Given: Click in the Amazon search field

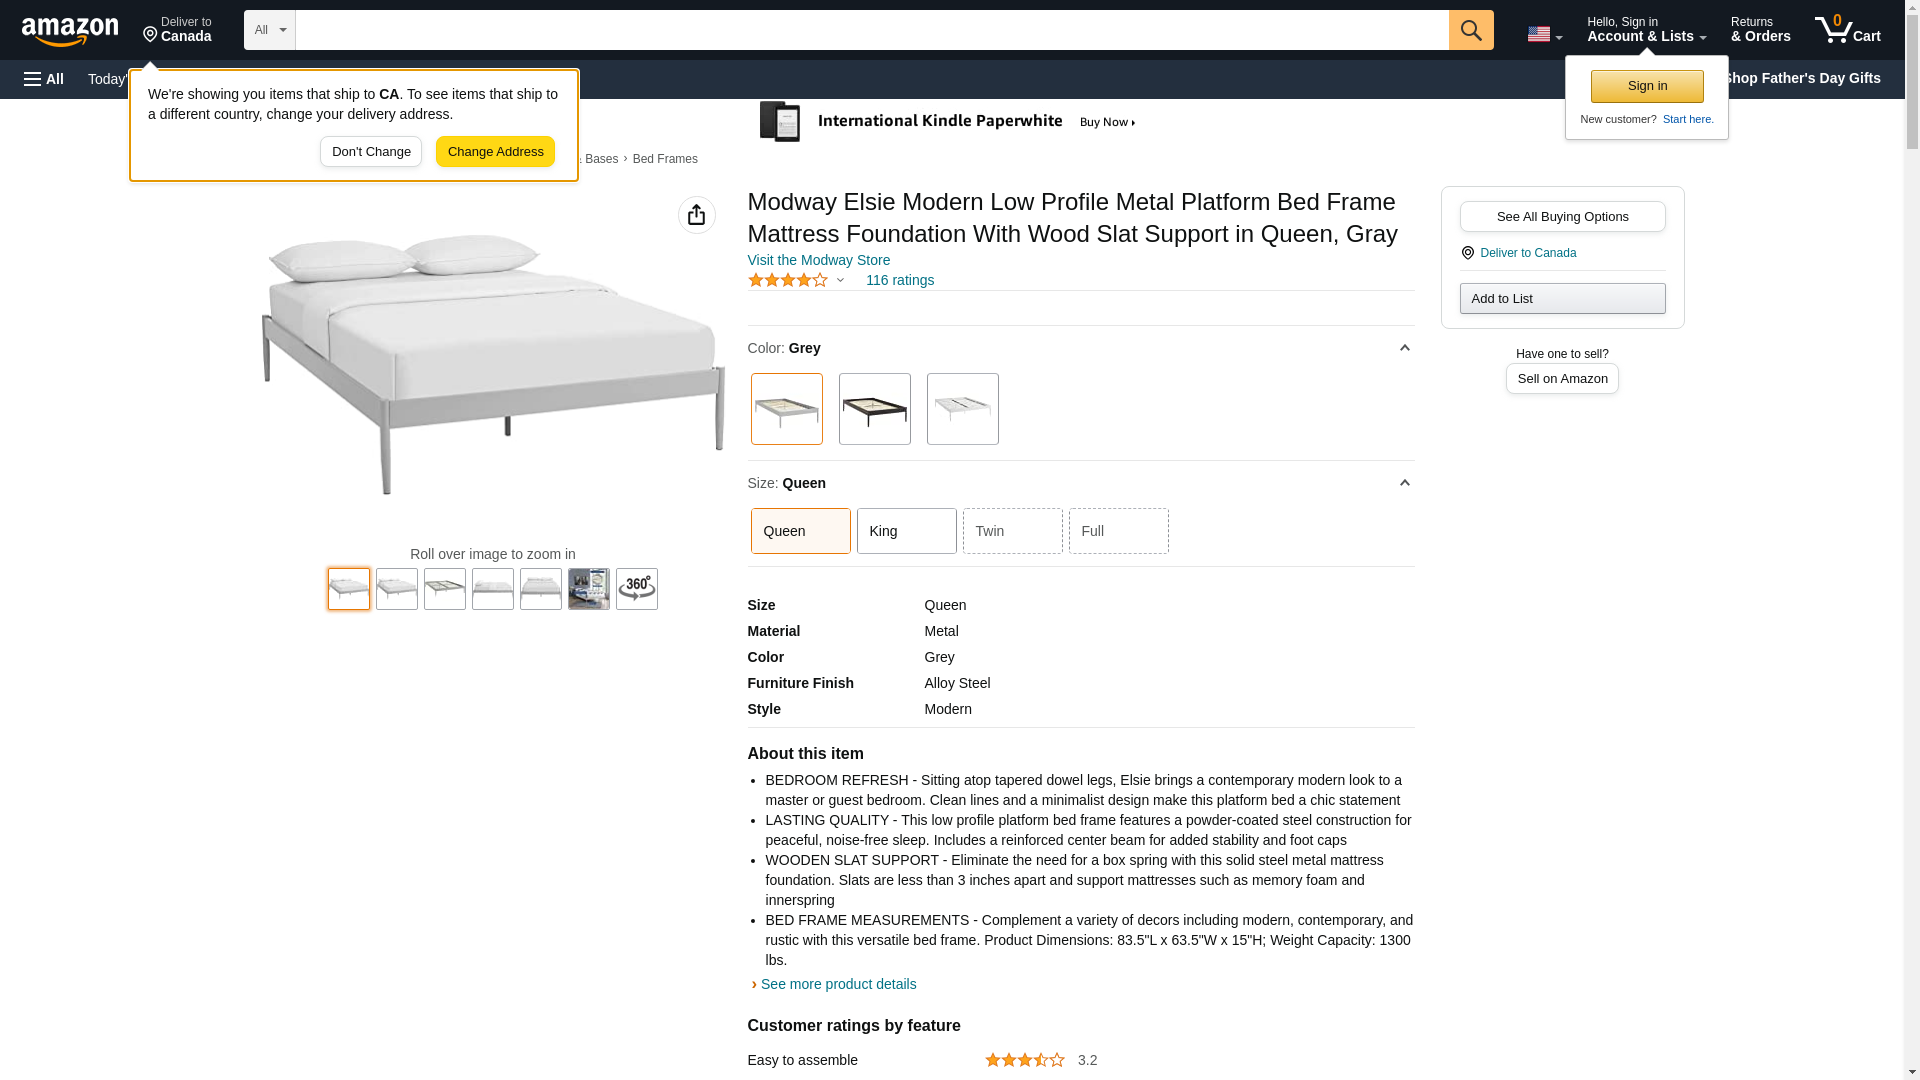Looking at the screenshot, I should (871, 30).
